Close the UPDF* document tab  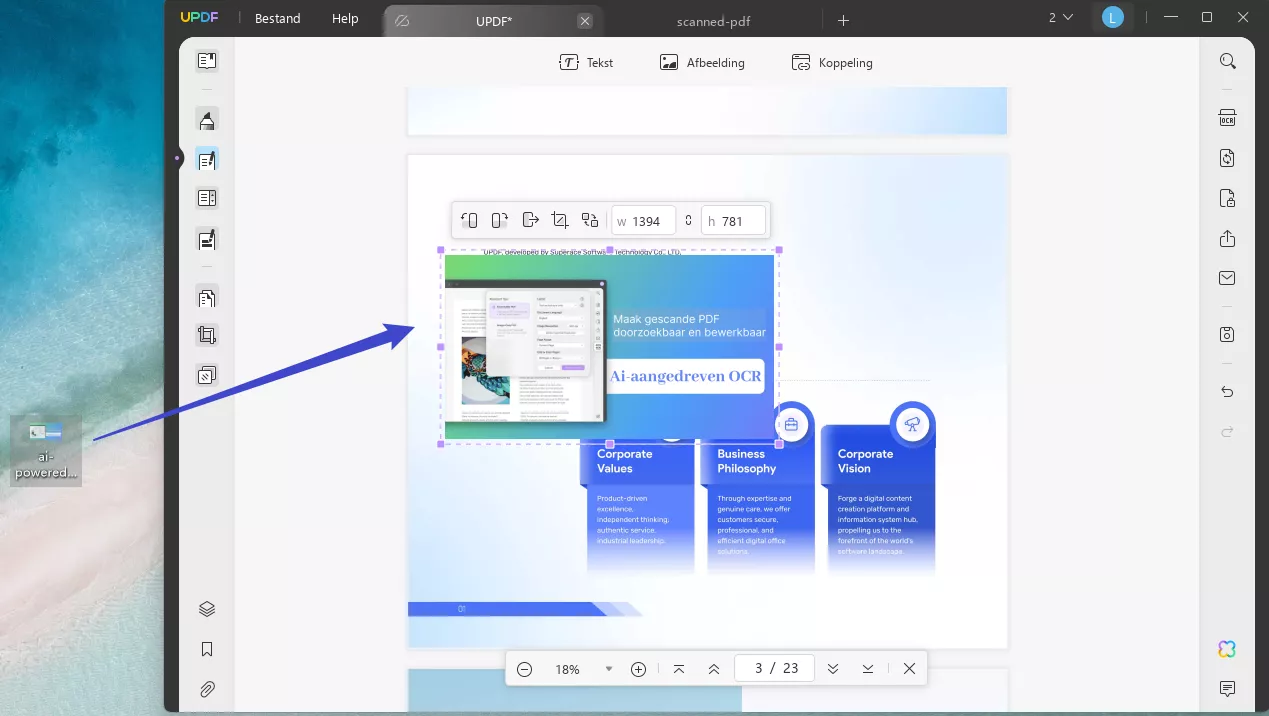coord(585,21)
